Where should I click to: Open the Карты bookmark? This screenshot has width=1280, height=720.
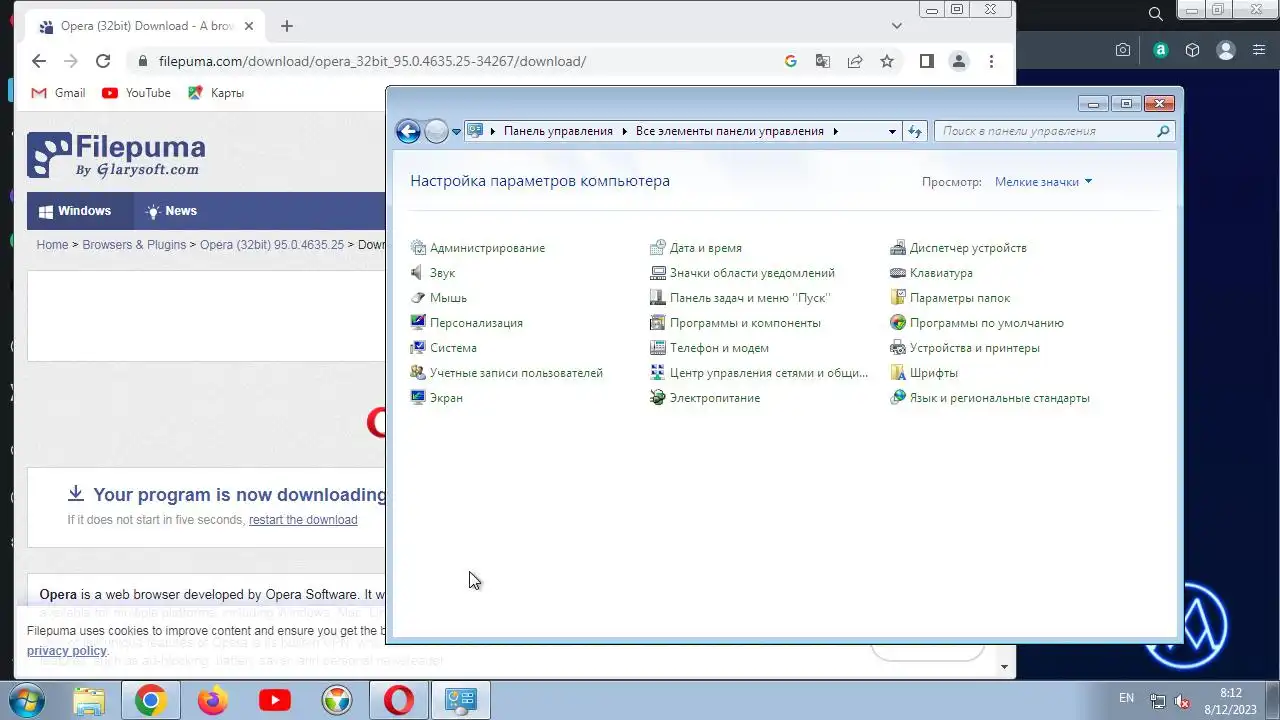click(216, 93)
